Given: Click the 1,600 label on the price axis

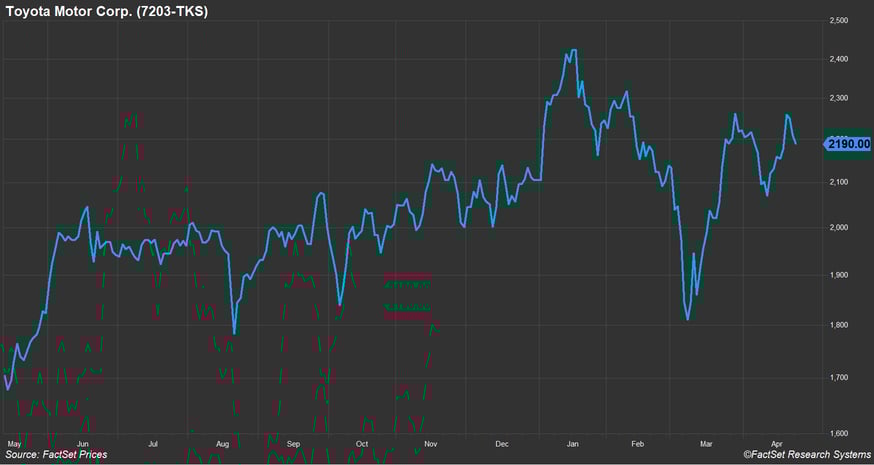Looking at the screenshot, I should [838, 433].
